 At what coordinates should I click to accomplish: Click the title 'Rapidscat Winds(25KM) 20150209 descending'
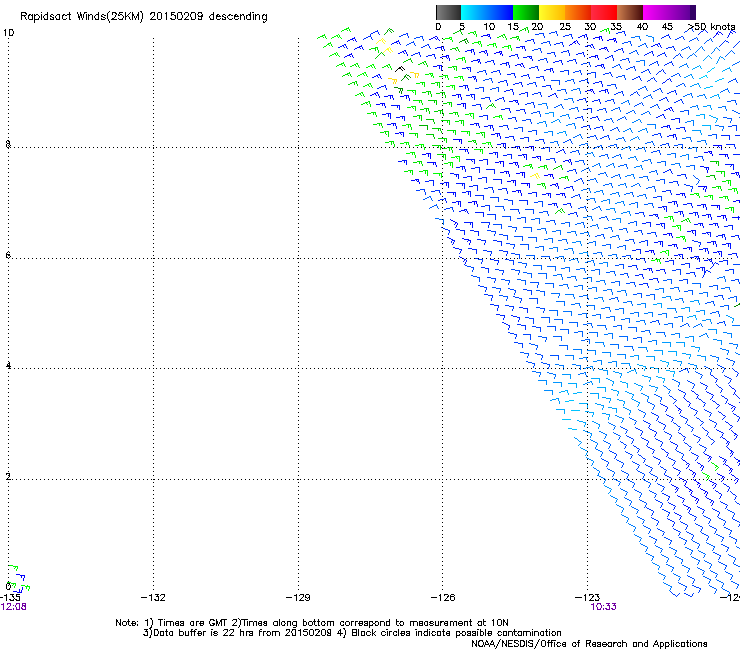click(143, 17)
